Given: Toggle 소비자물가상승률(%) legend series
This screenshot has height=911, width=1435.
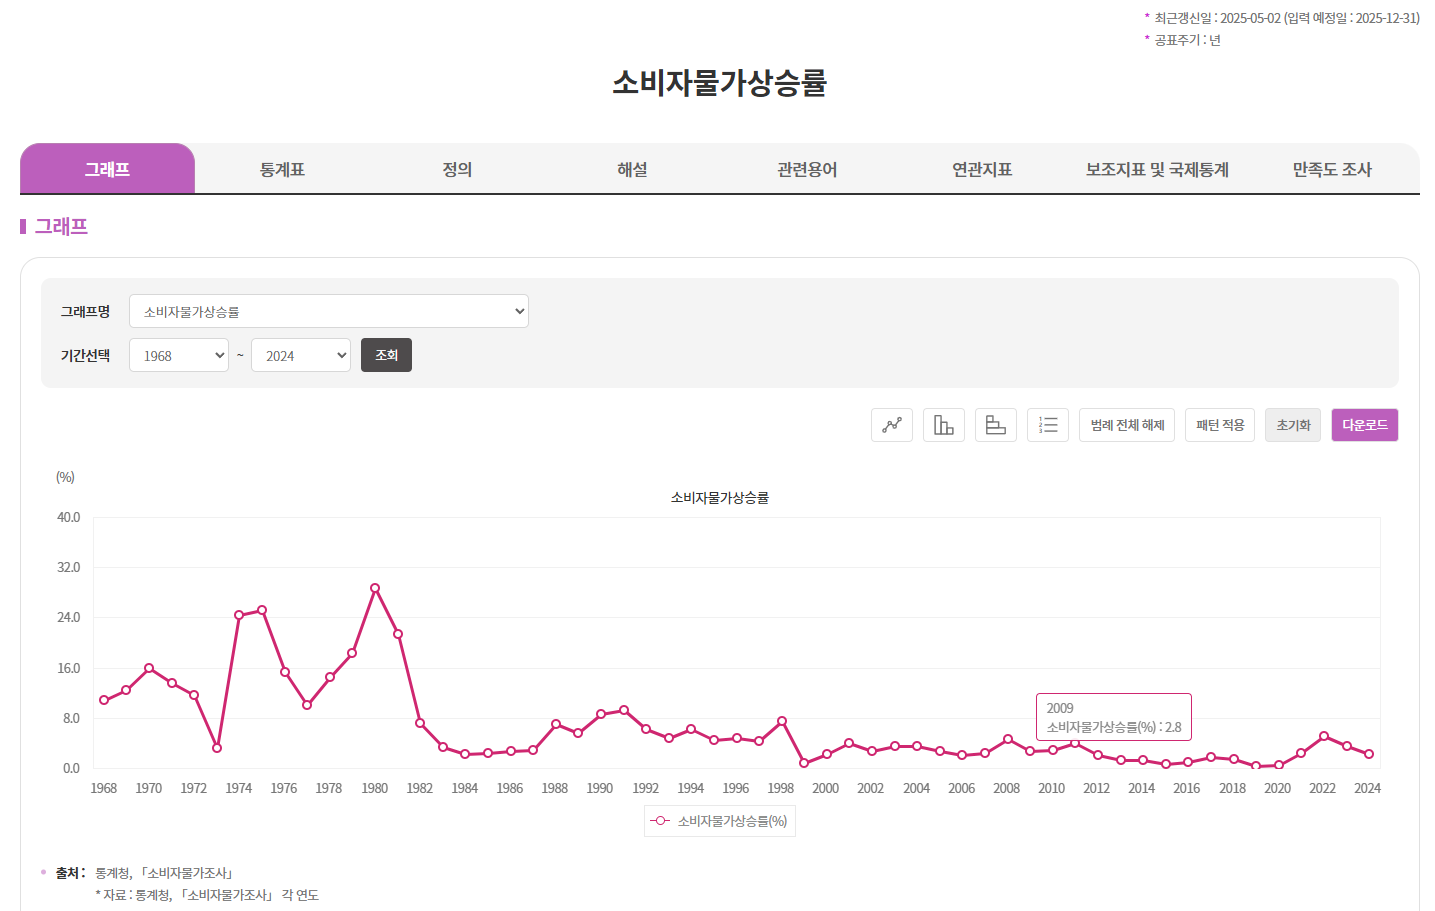Looking at the screenshot, I should click(x=720, y=821).
